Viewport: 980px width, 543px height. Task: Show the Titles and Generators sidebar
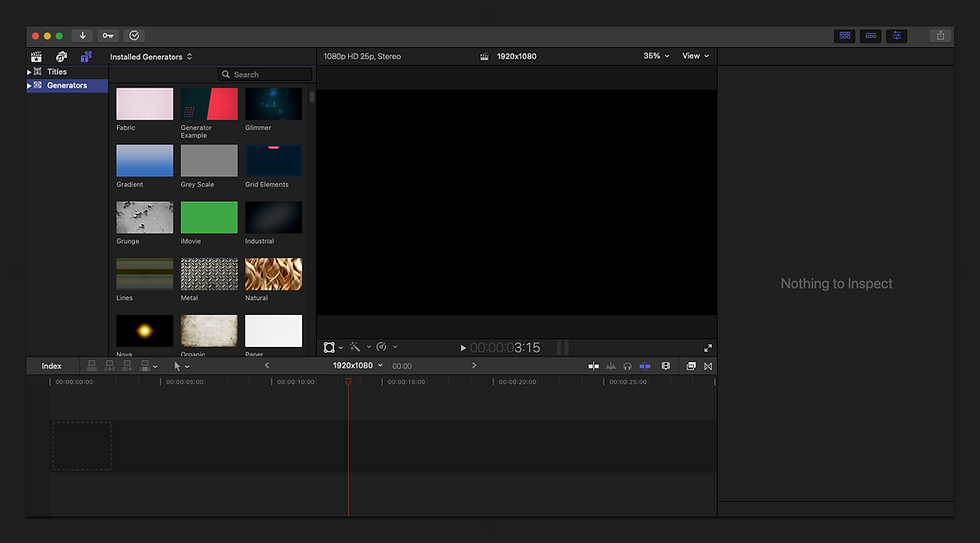point(86,57)
